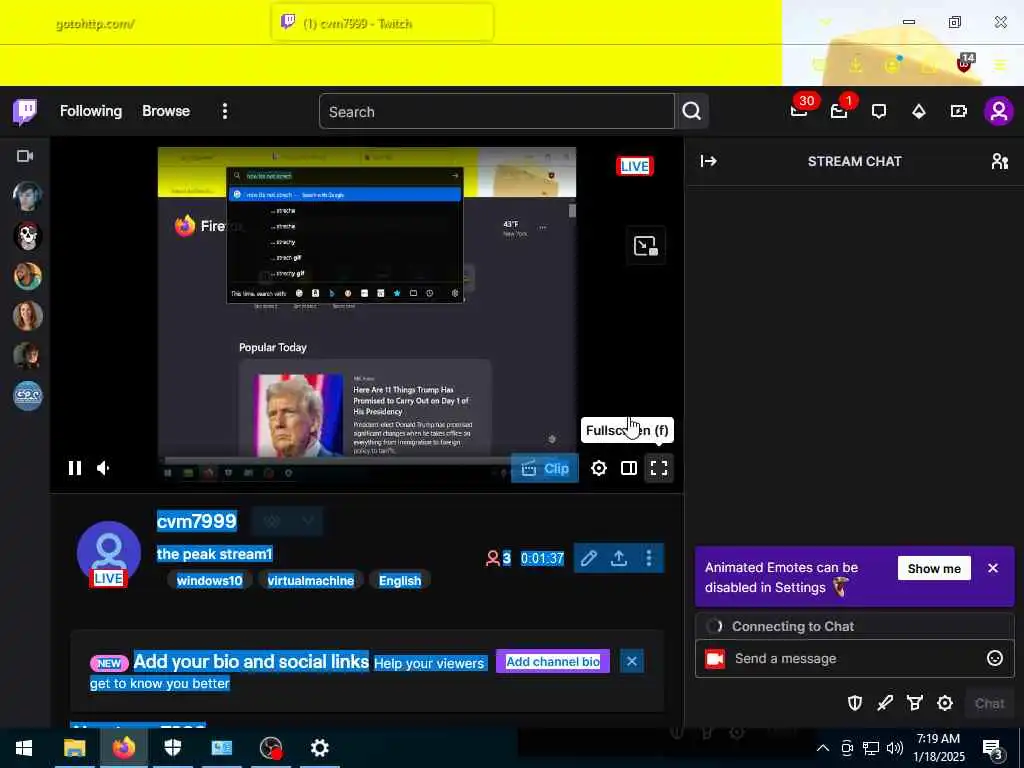Select the virtualmachine tag
The width and height of the screenshot is (1024, 768).
tap(311, 581)
